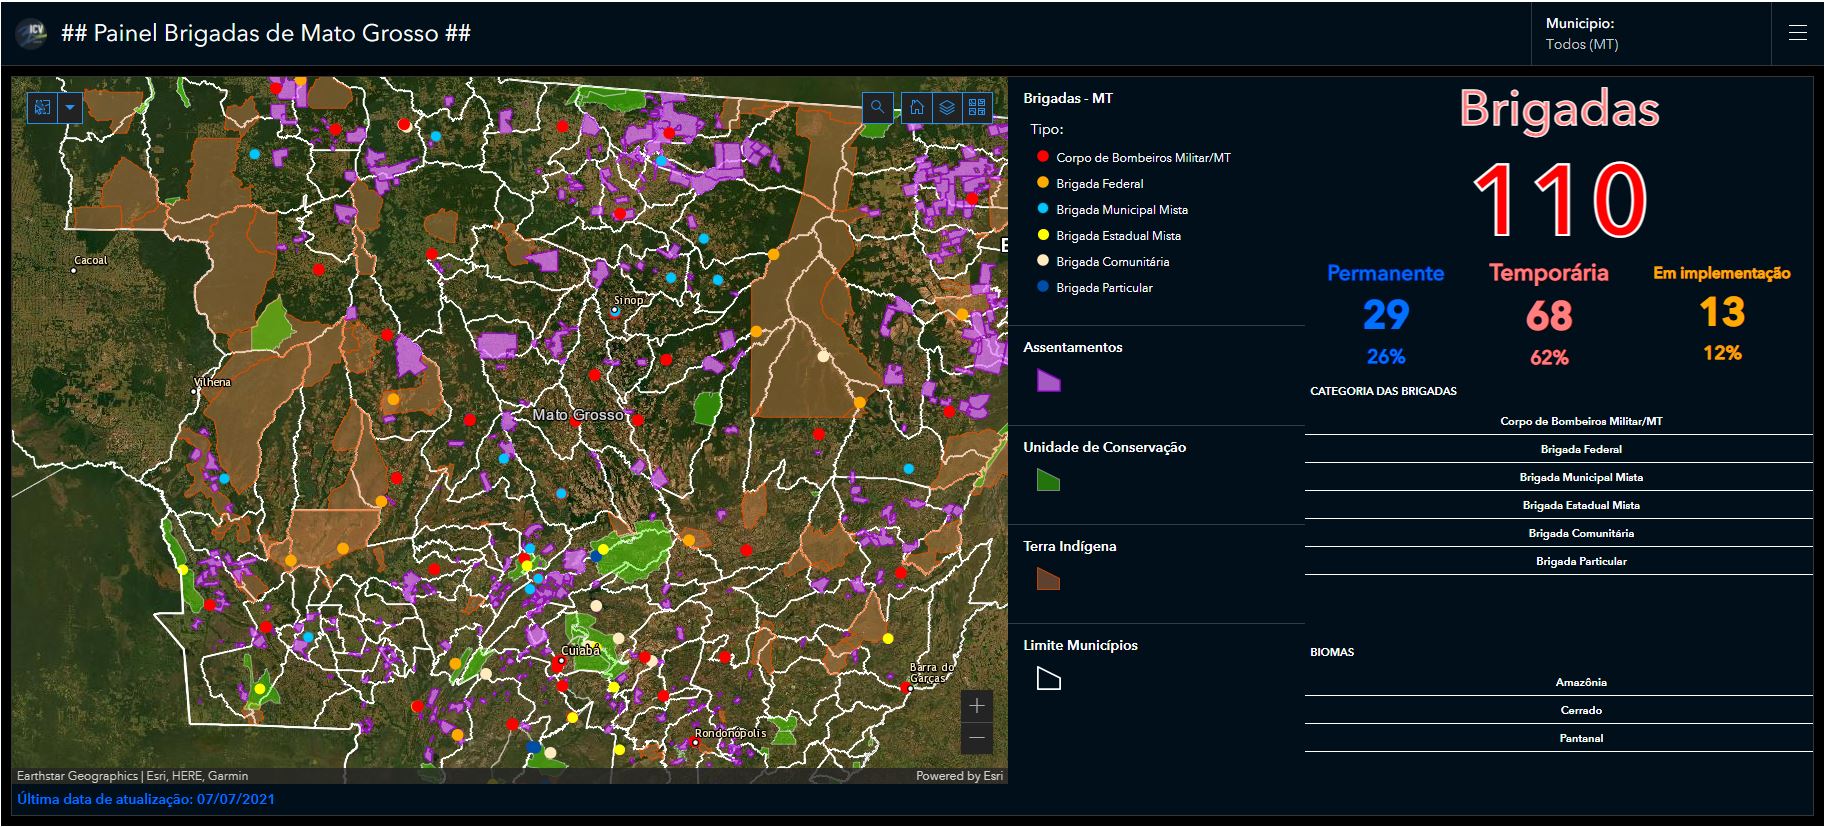The width and height of the screenshot is (1825, 827).
Task: Open the map layers list
Action: click(x=947, y=107)
